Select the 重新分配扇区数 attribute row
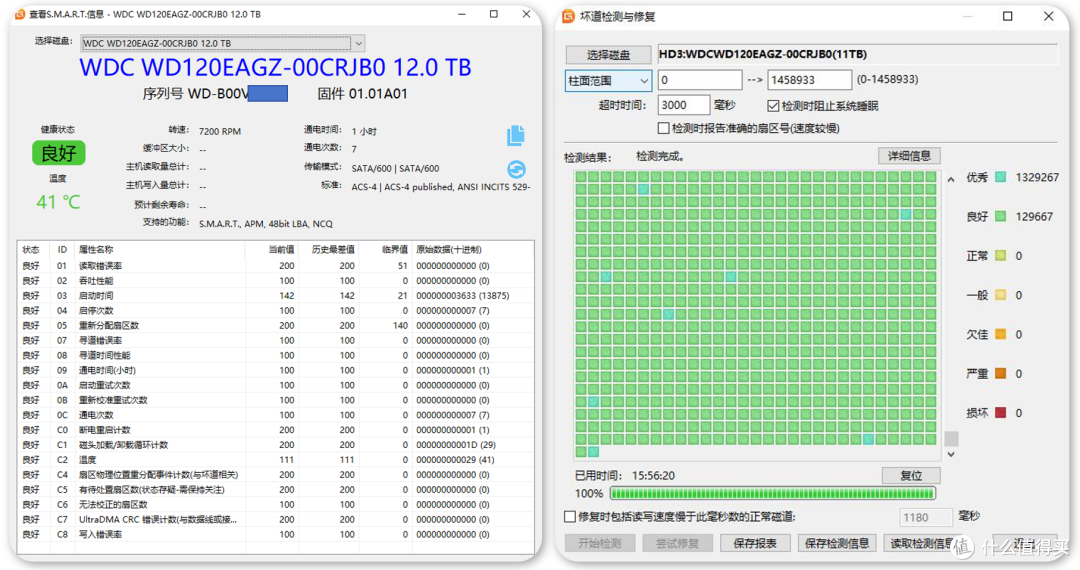This screenshot has width=1080, height=570. (x=275, y=326)
